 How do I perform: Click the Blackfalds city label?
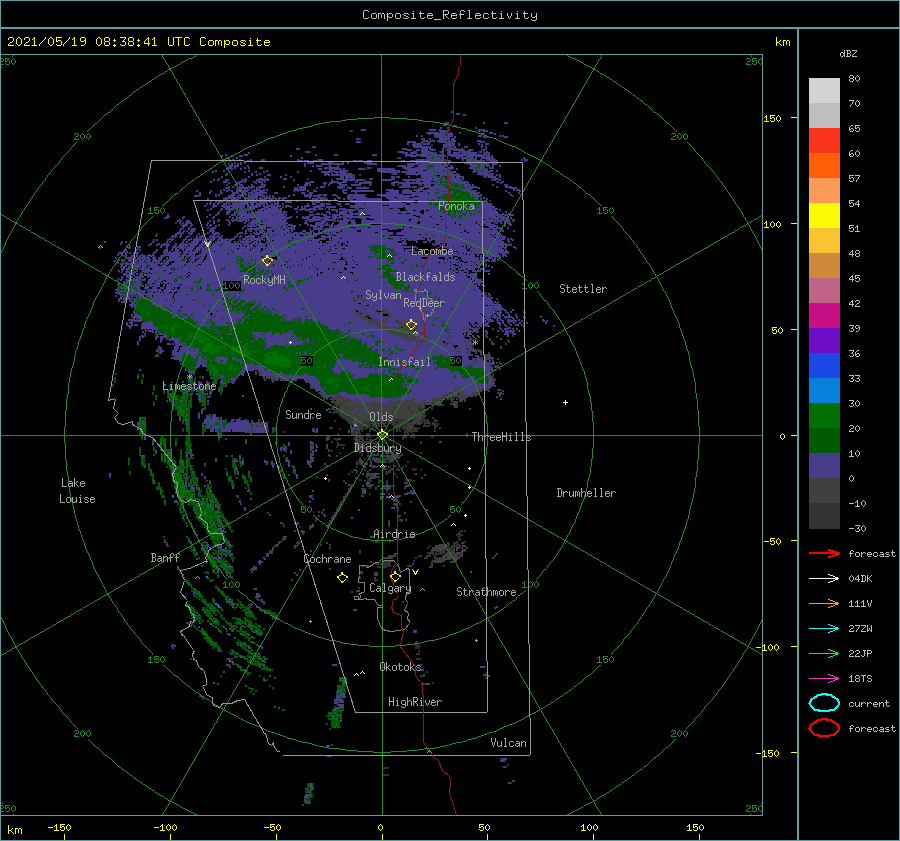[425, 277]
